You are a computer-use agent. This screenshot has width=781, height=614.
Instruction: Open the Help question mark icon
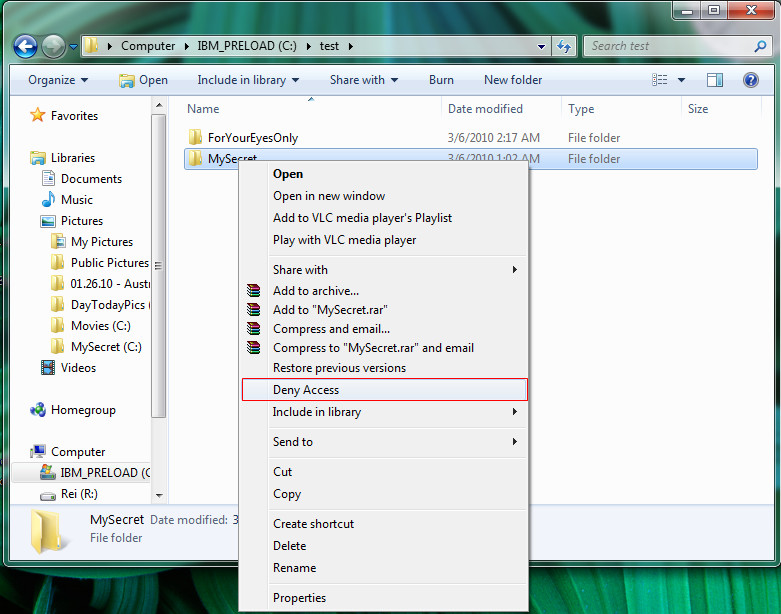point(751,80)
